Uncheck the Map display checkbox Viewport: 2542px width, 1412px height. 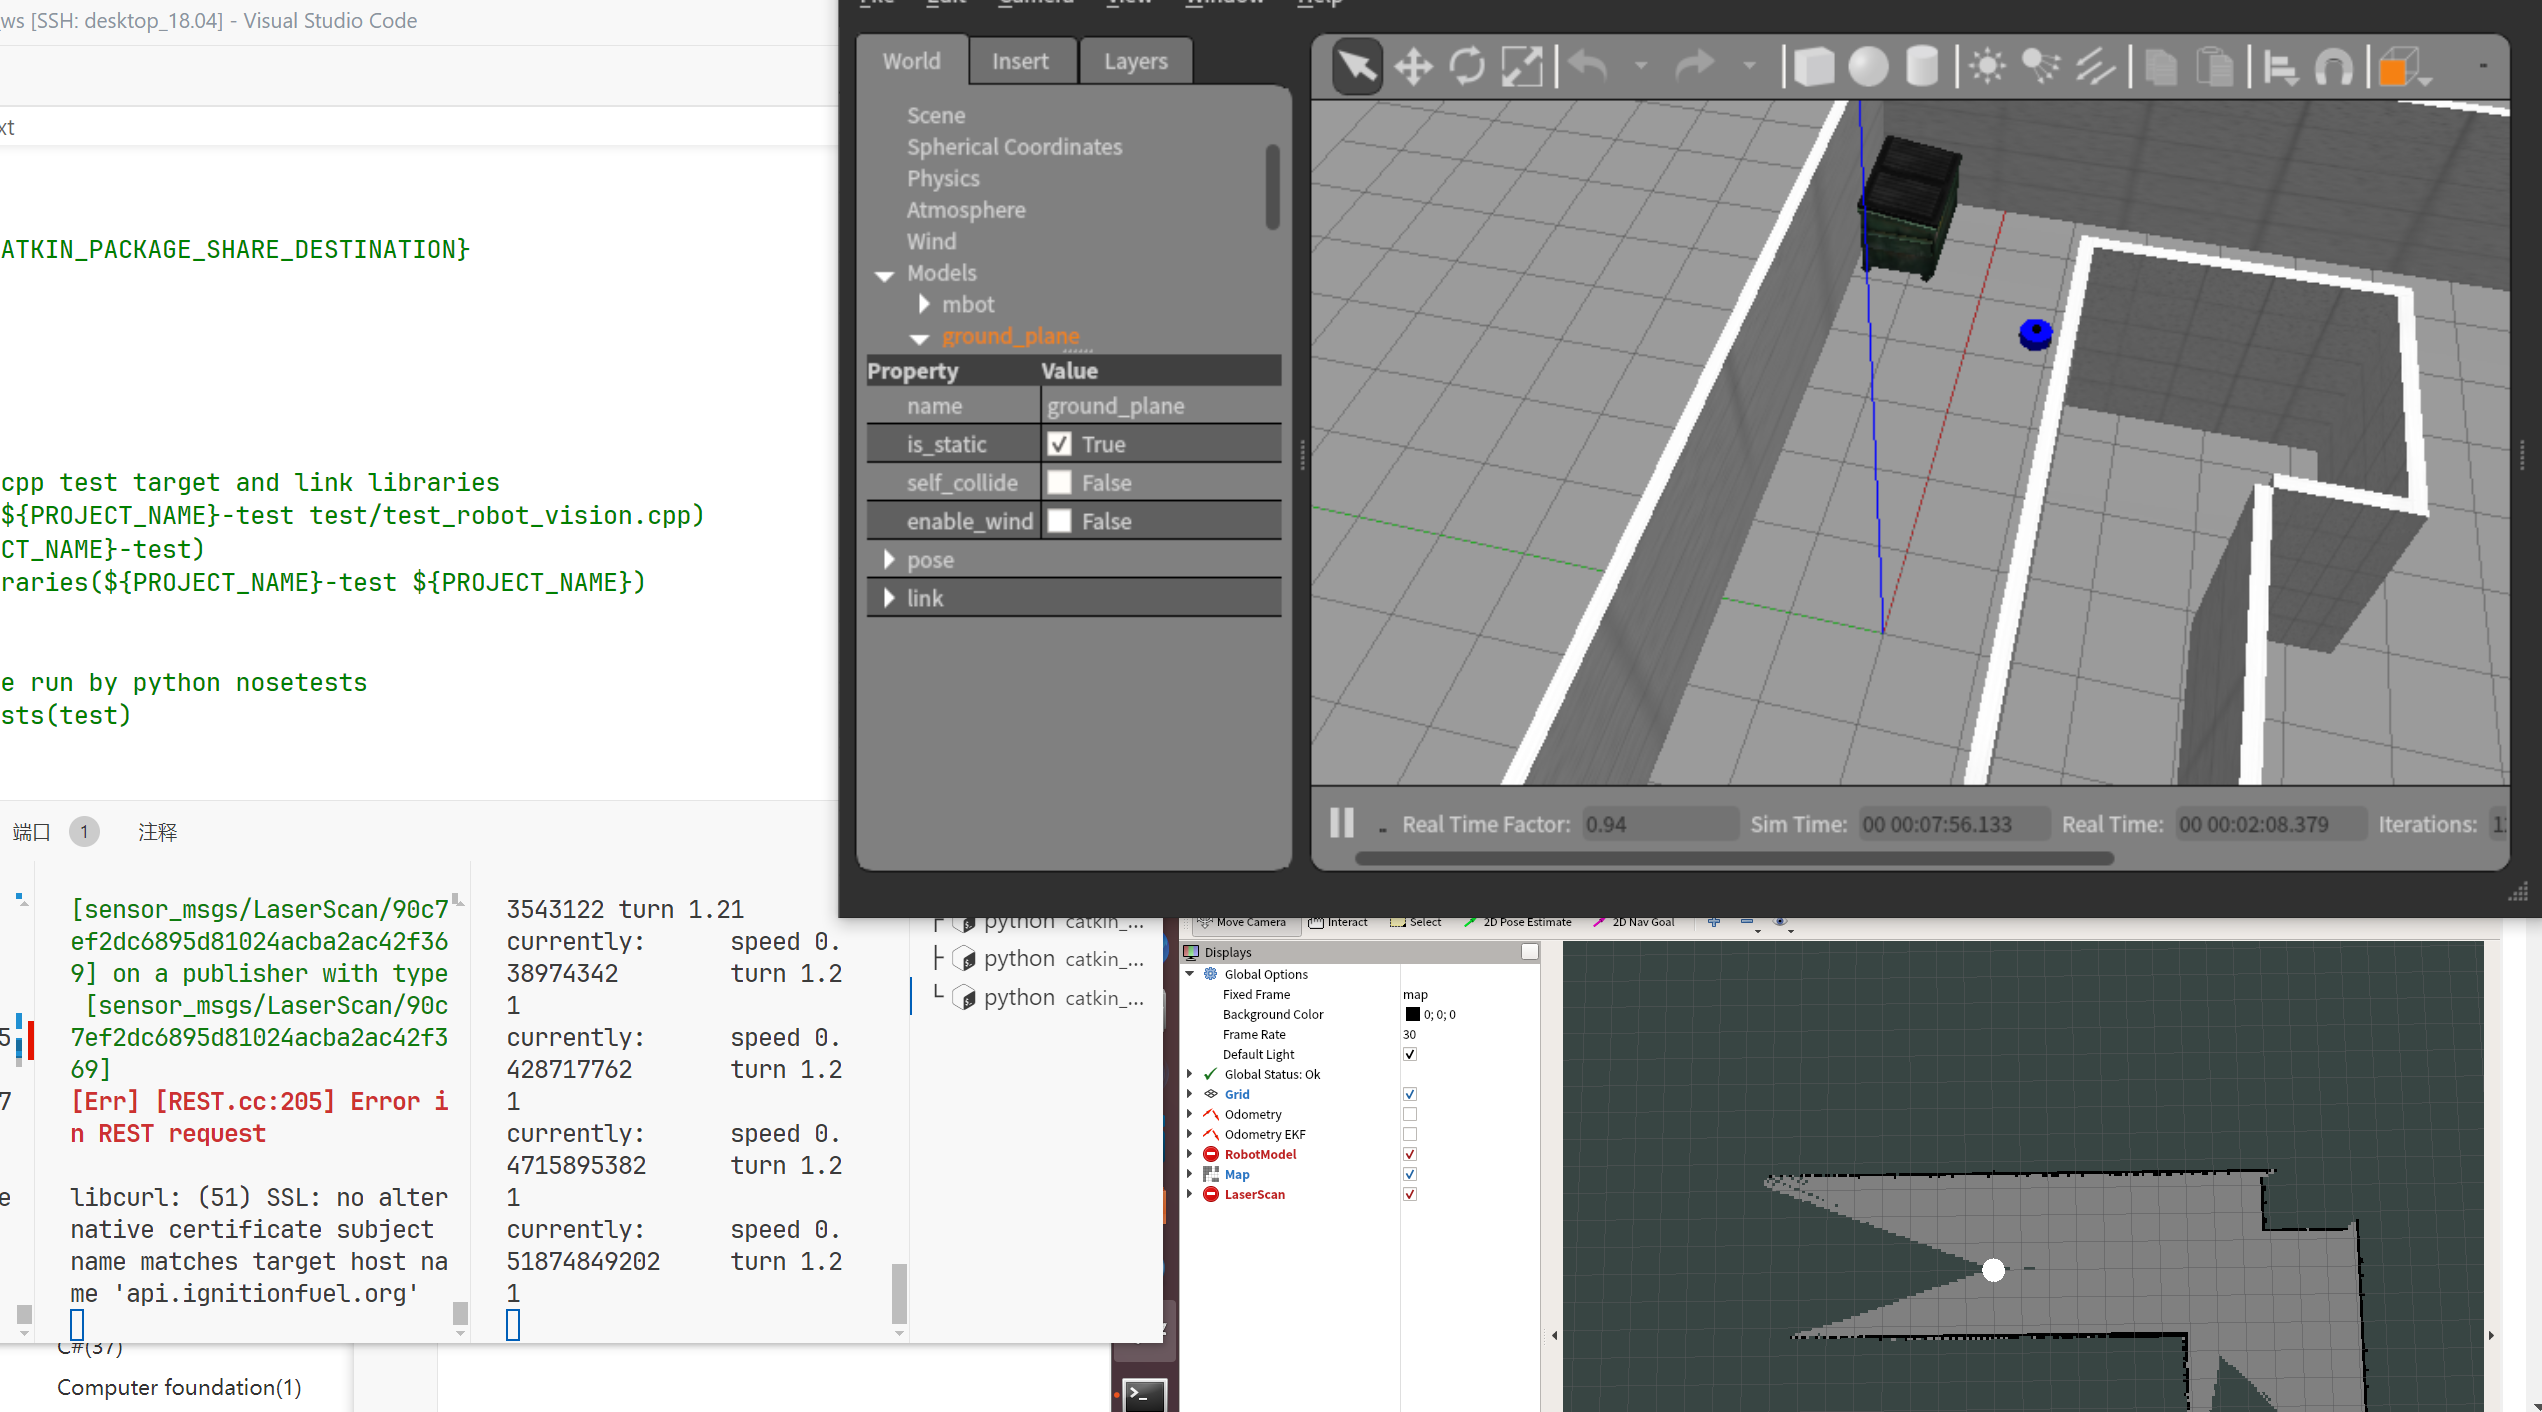[x=1410, y=1174]
